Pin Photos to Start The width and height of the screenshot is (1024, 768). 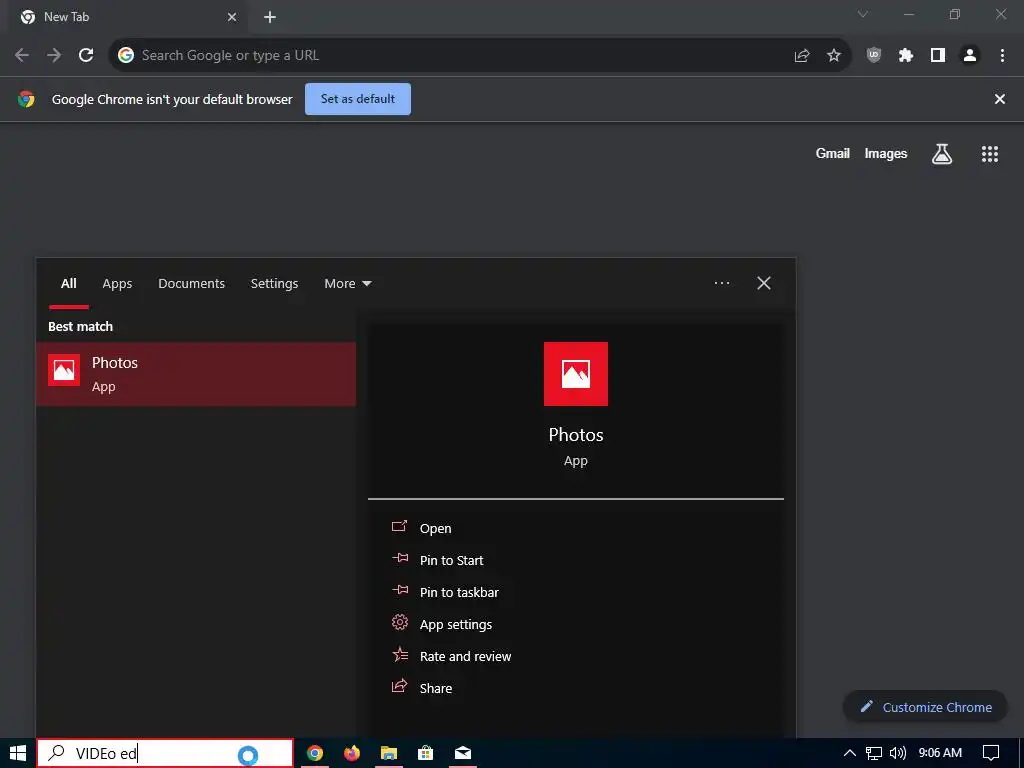click(451, 560)
